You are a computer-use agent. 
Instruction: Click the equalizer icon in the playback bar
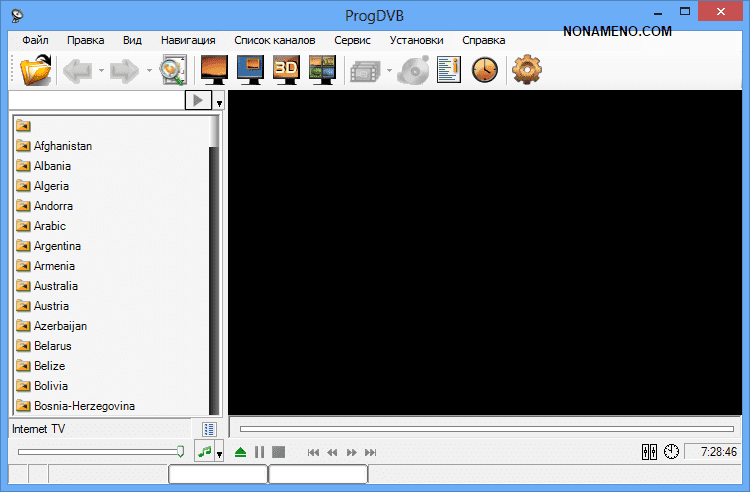650,452
